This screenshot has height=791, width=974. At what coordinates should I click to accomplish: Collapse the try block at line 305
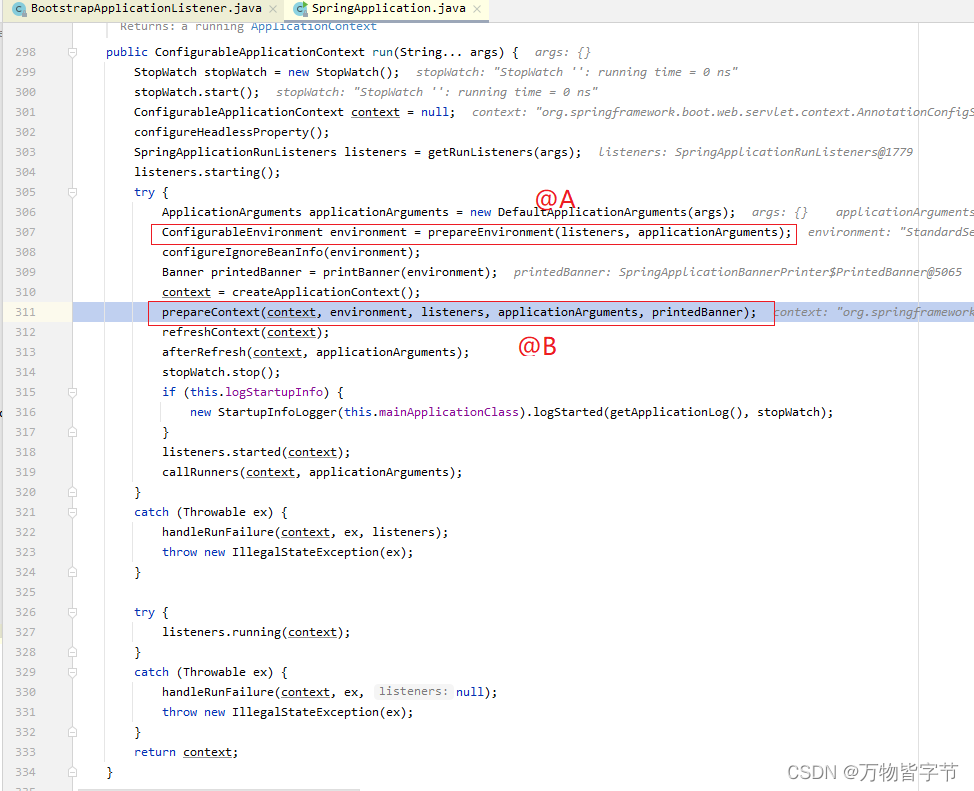tap(72, 192)
